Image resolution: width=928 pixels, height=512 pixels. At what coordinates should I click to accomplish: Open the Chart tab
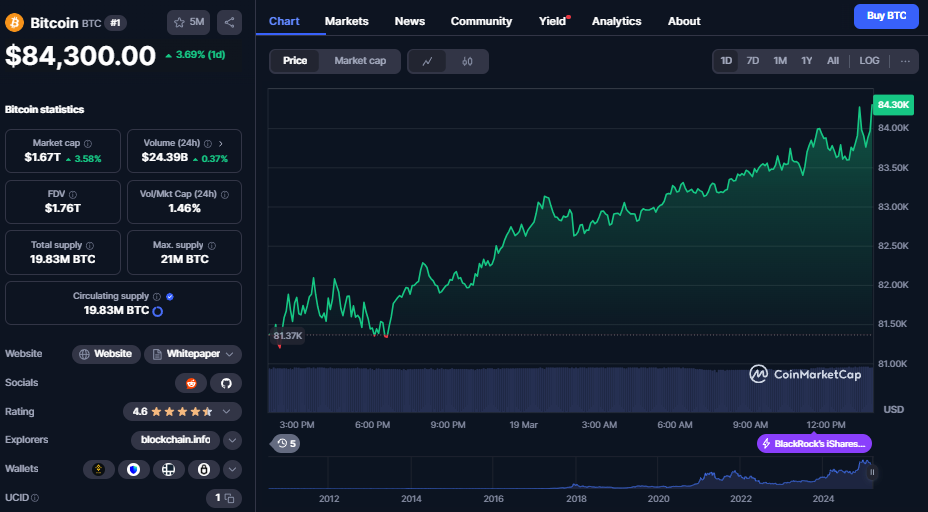284,21
